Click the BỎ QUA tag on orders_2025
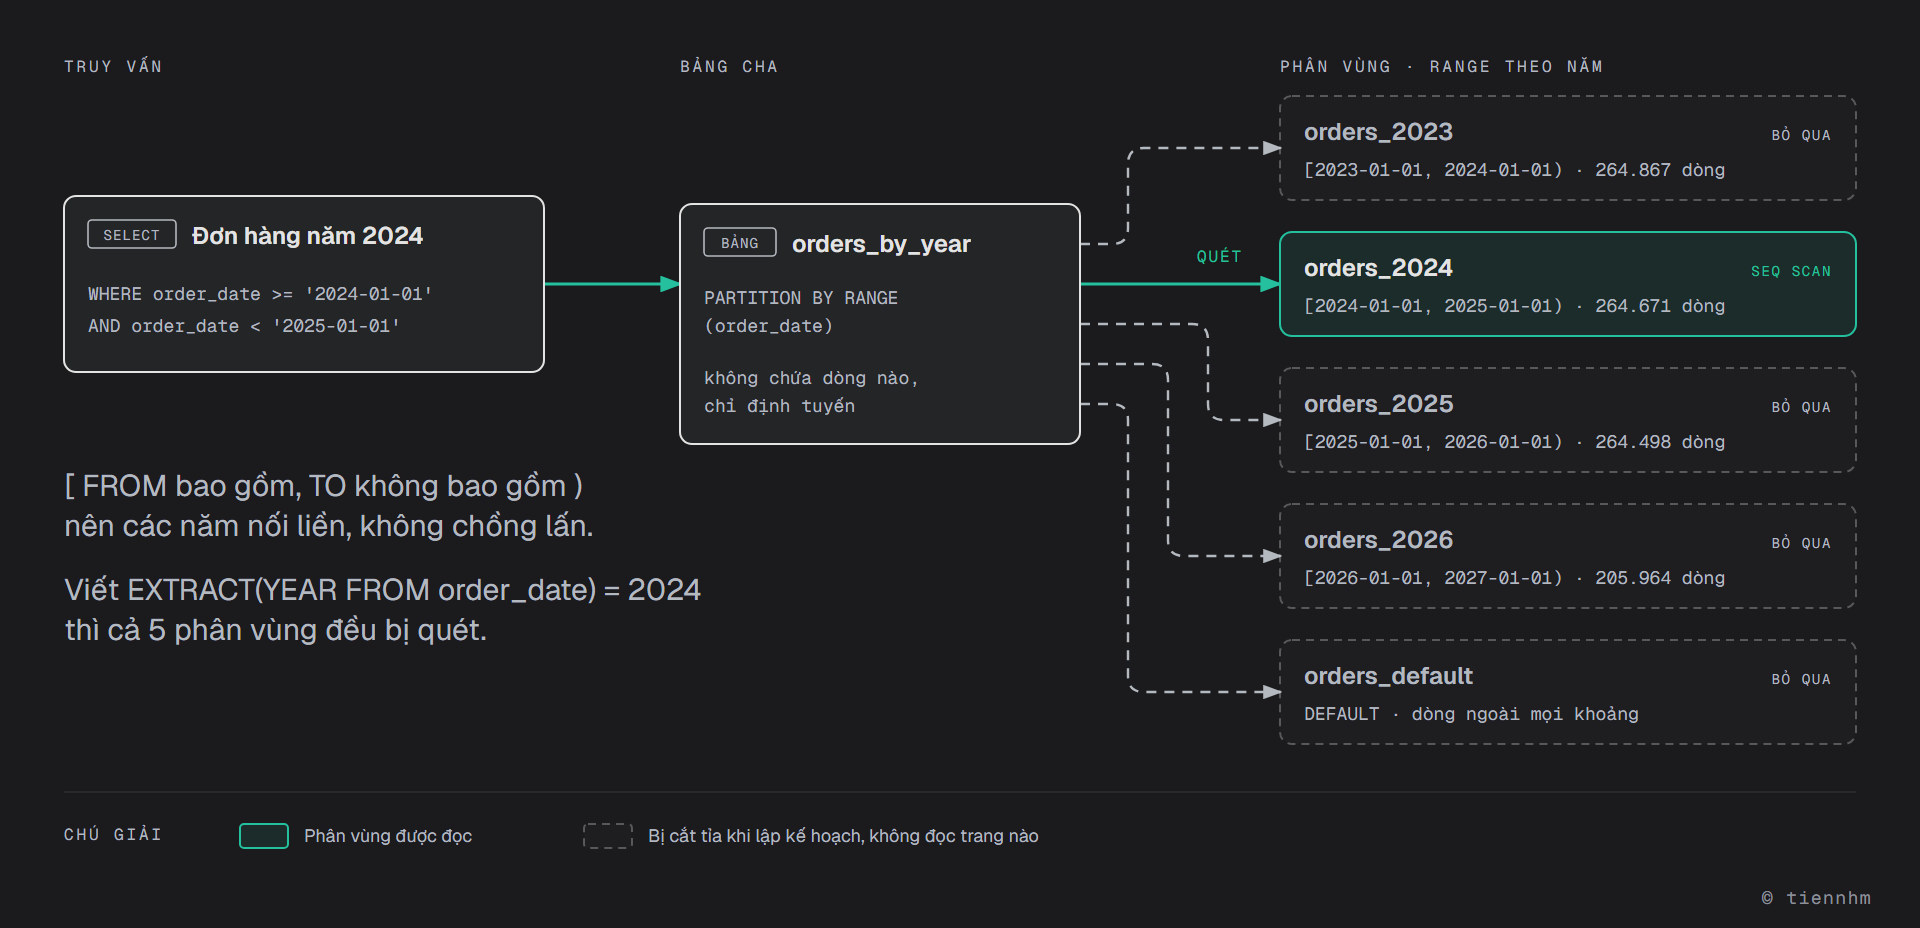 [x=1801, y=407]
